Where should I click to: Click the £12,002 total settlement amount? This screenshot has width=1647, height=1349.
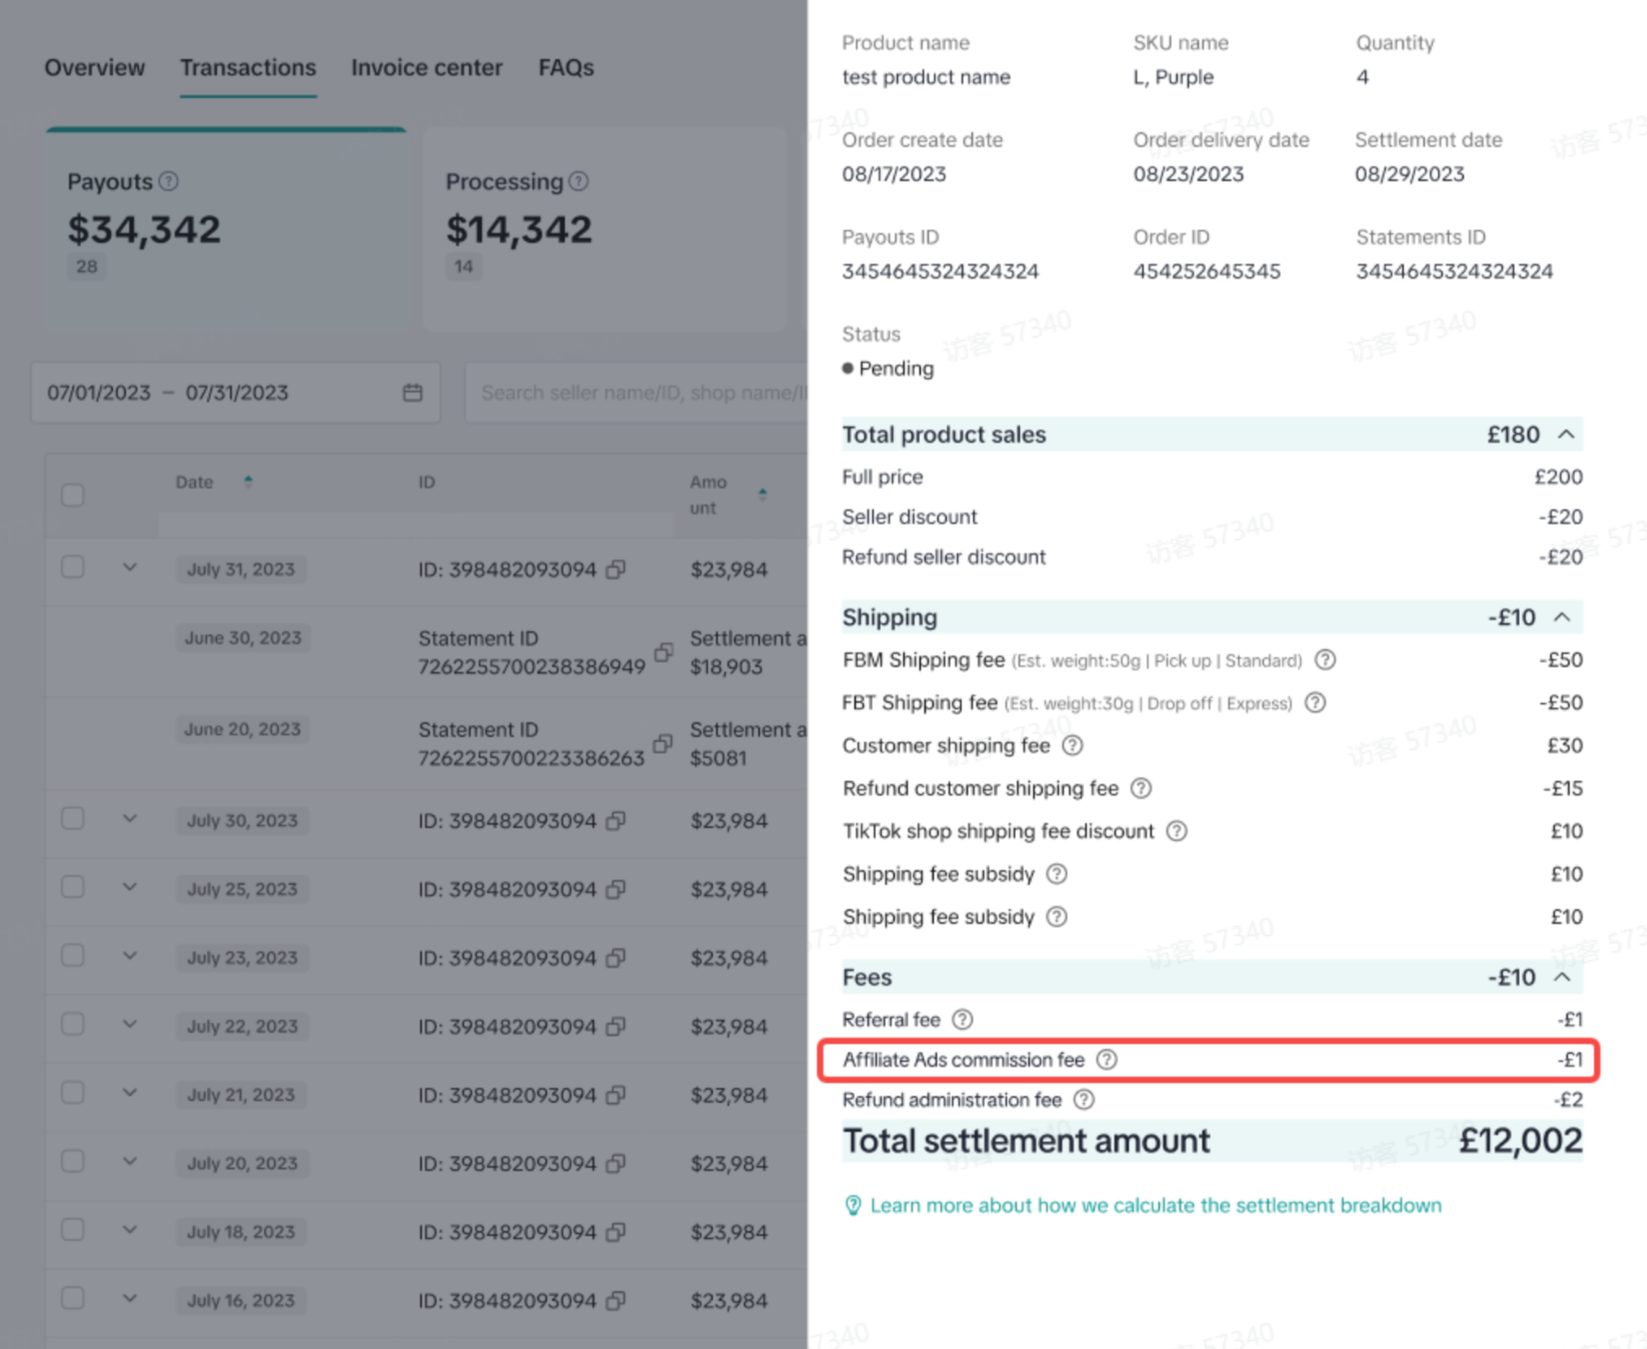1520,1140
